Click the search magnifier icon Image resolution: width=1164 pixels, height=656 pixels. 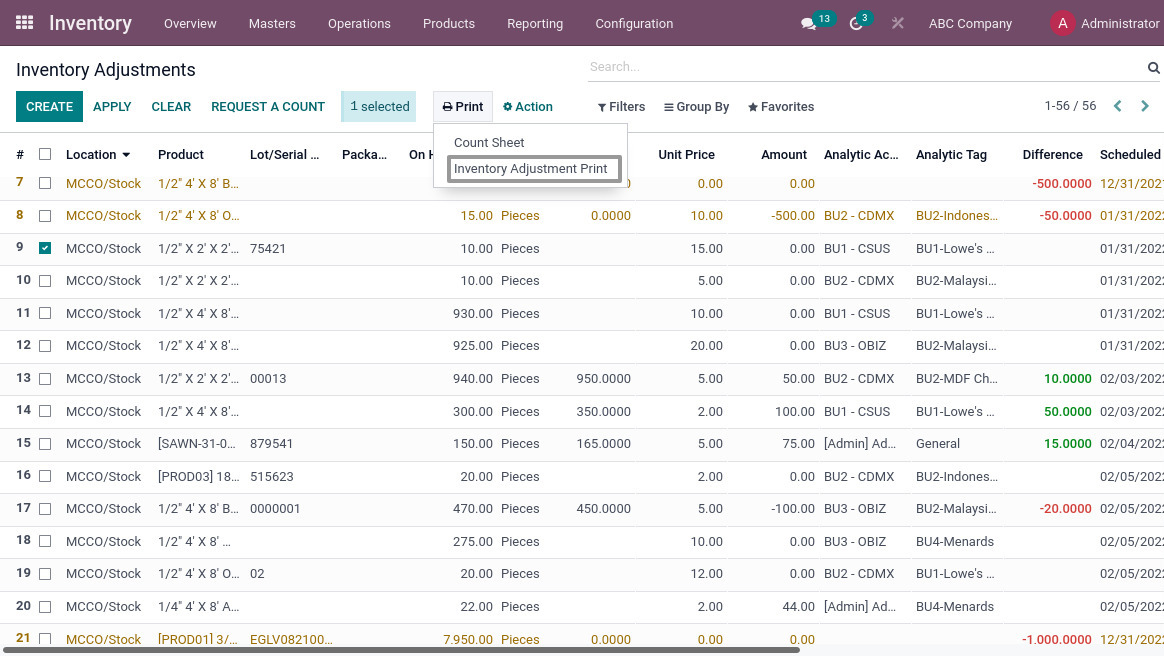[x=1153, y=67]
